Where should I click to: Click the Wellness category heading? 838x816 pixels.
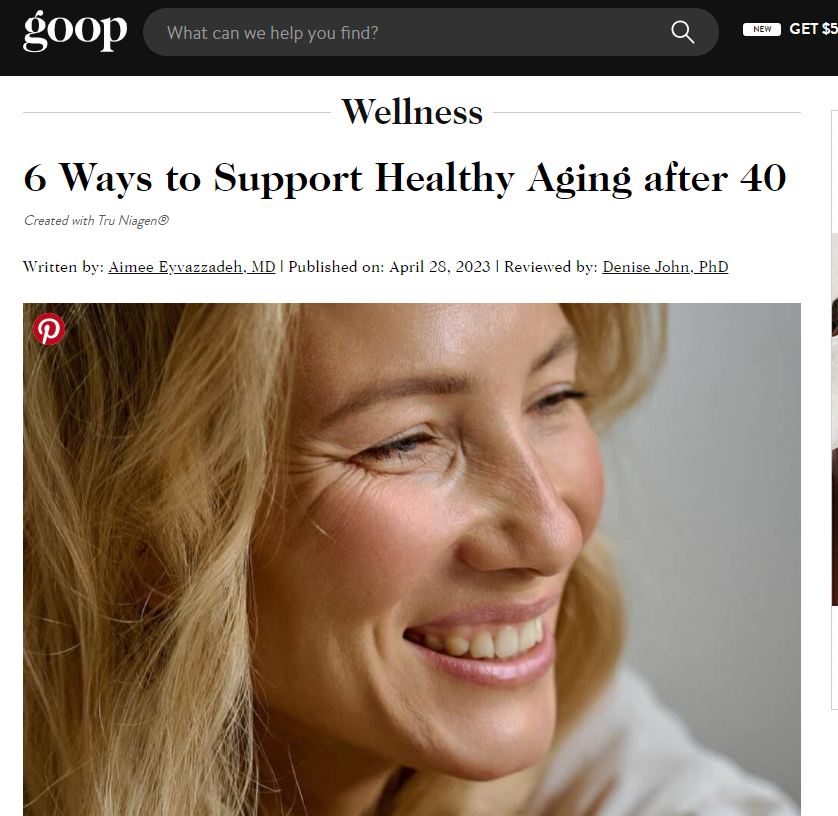click(x=412, y=112)
